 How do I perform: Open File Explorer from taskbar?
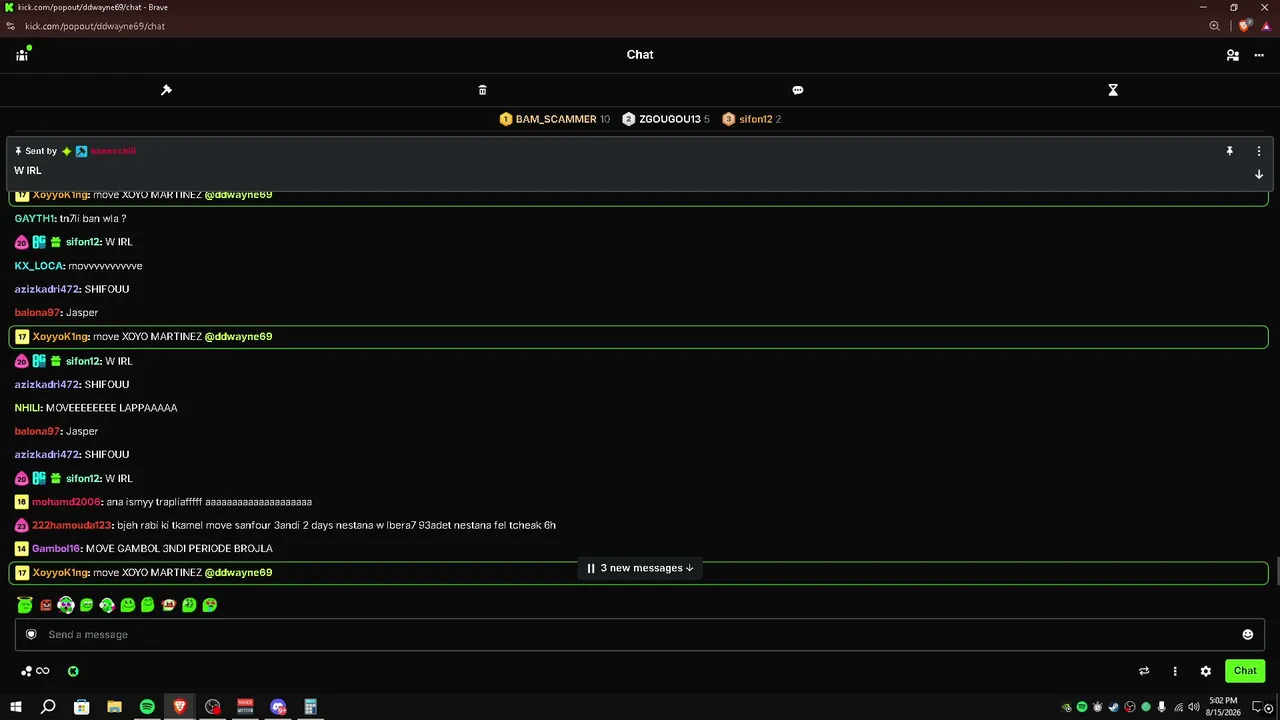click(x=114, y=707)
